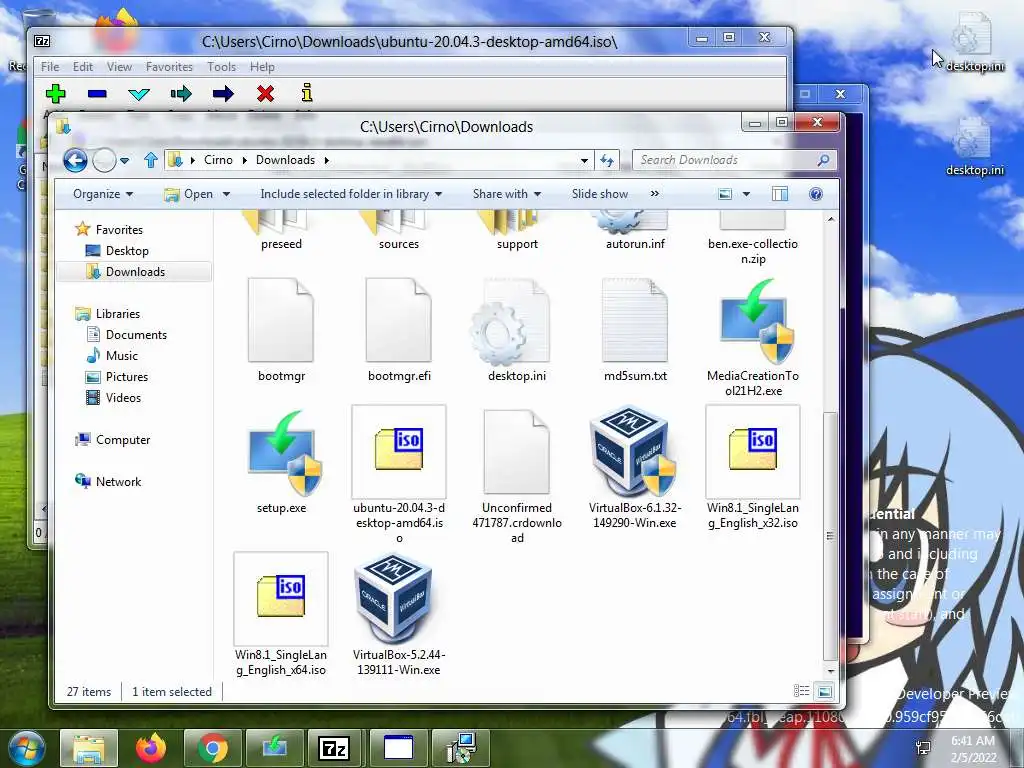Switch to 7-Zip in taskbar

pos(334,748)
